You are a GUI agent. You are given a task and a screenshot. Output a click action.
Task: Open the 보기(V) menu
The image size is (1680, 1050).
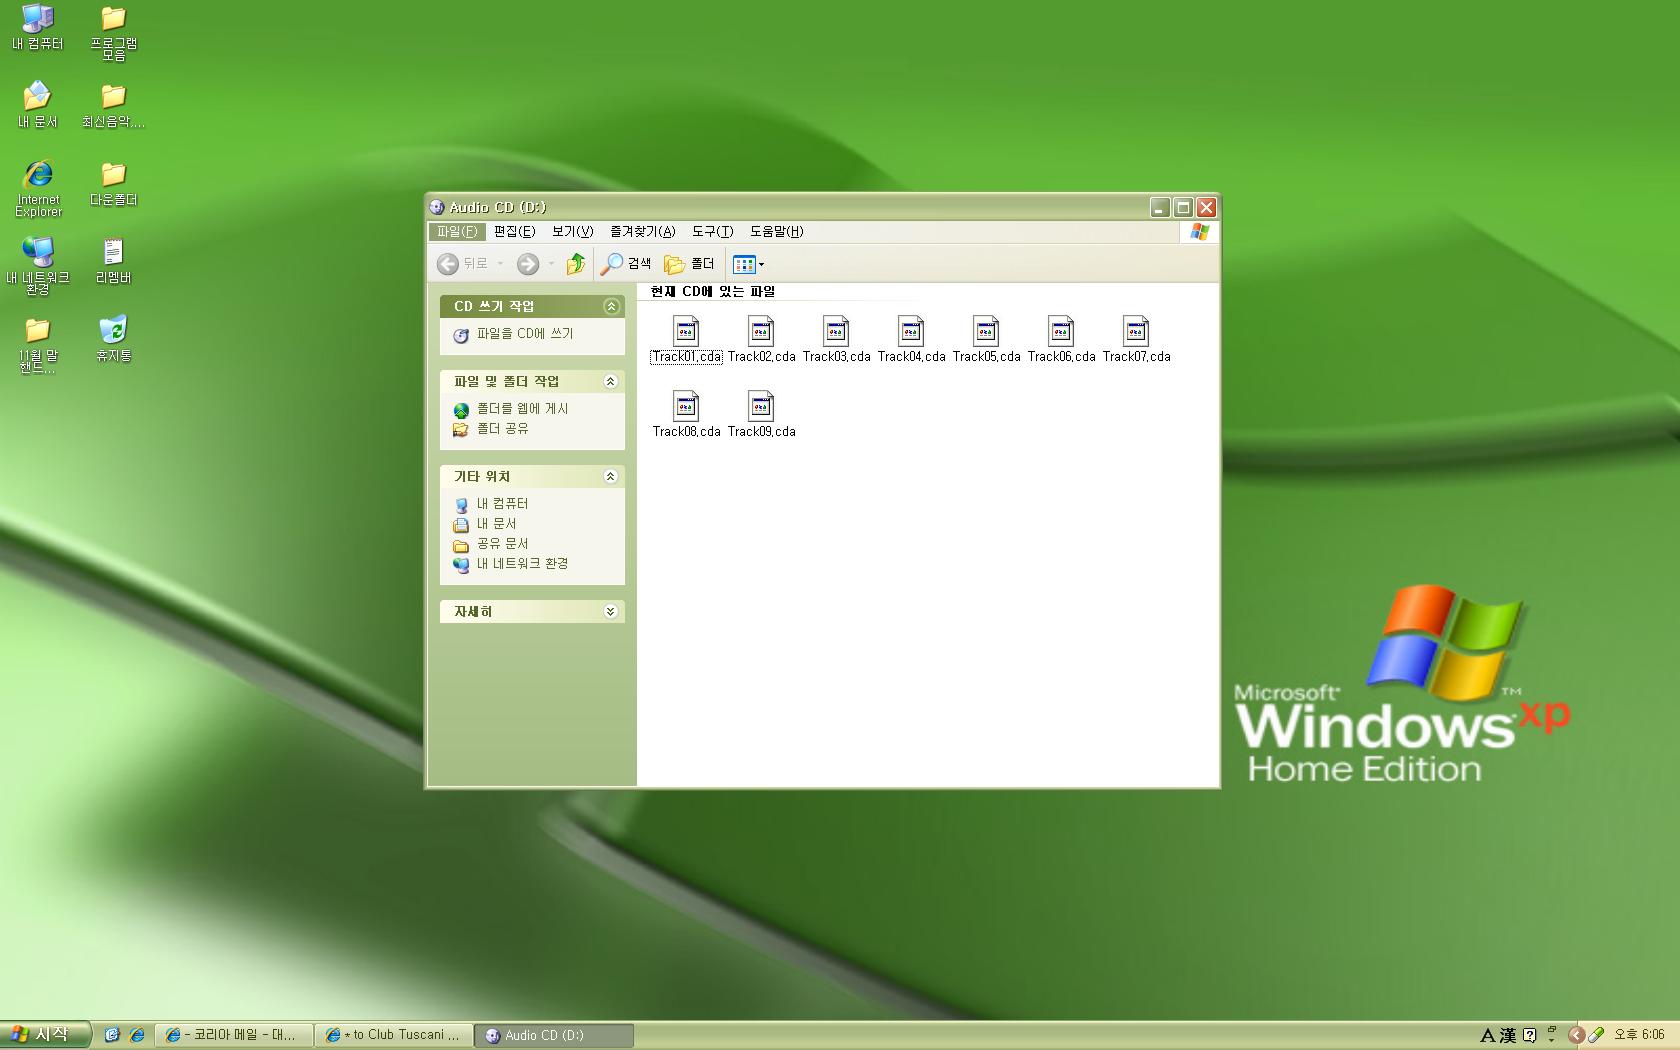point(573,231)
